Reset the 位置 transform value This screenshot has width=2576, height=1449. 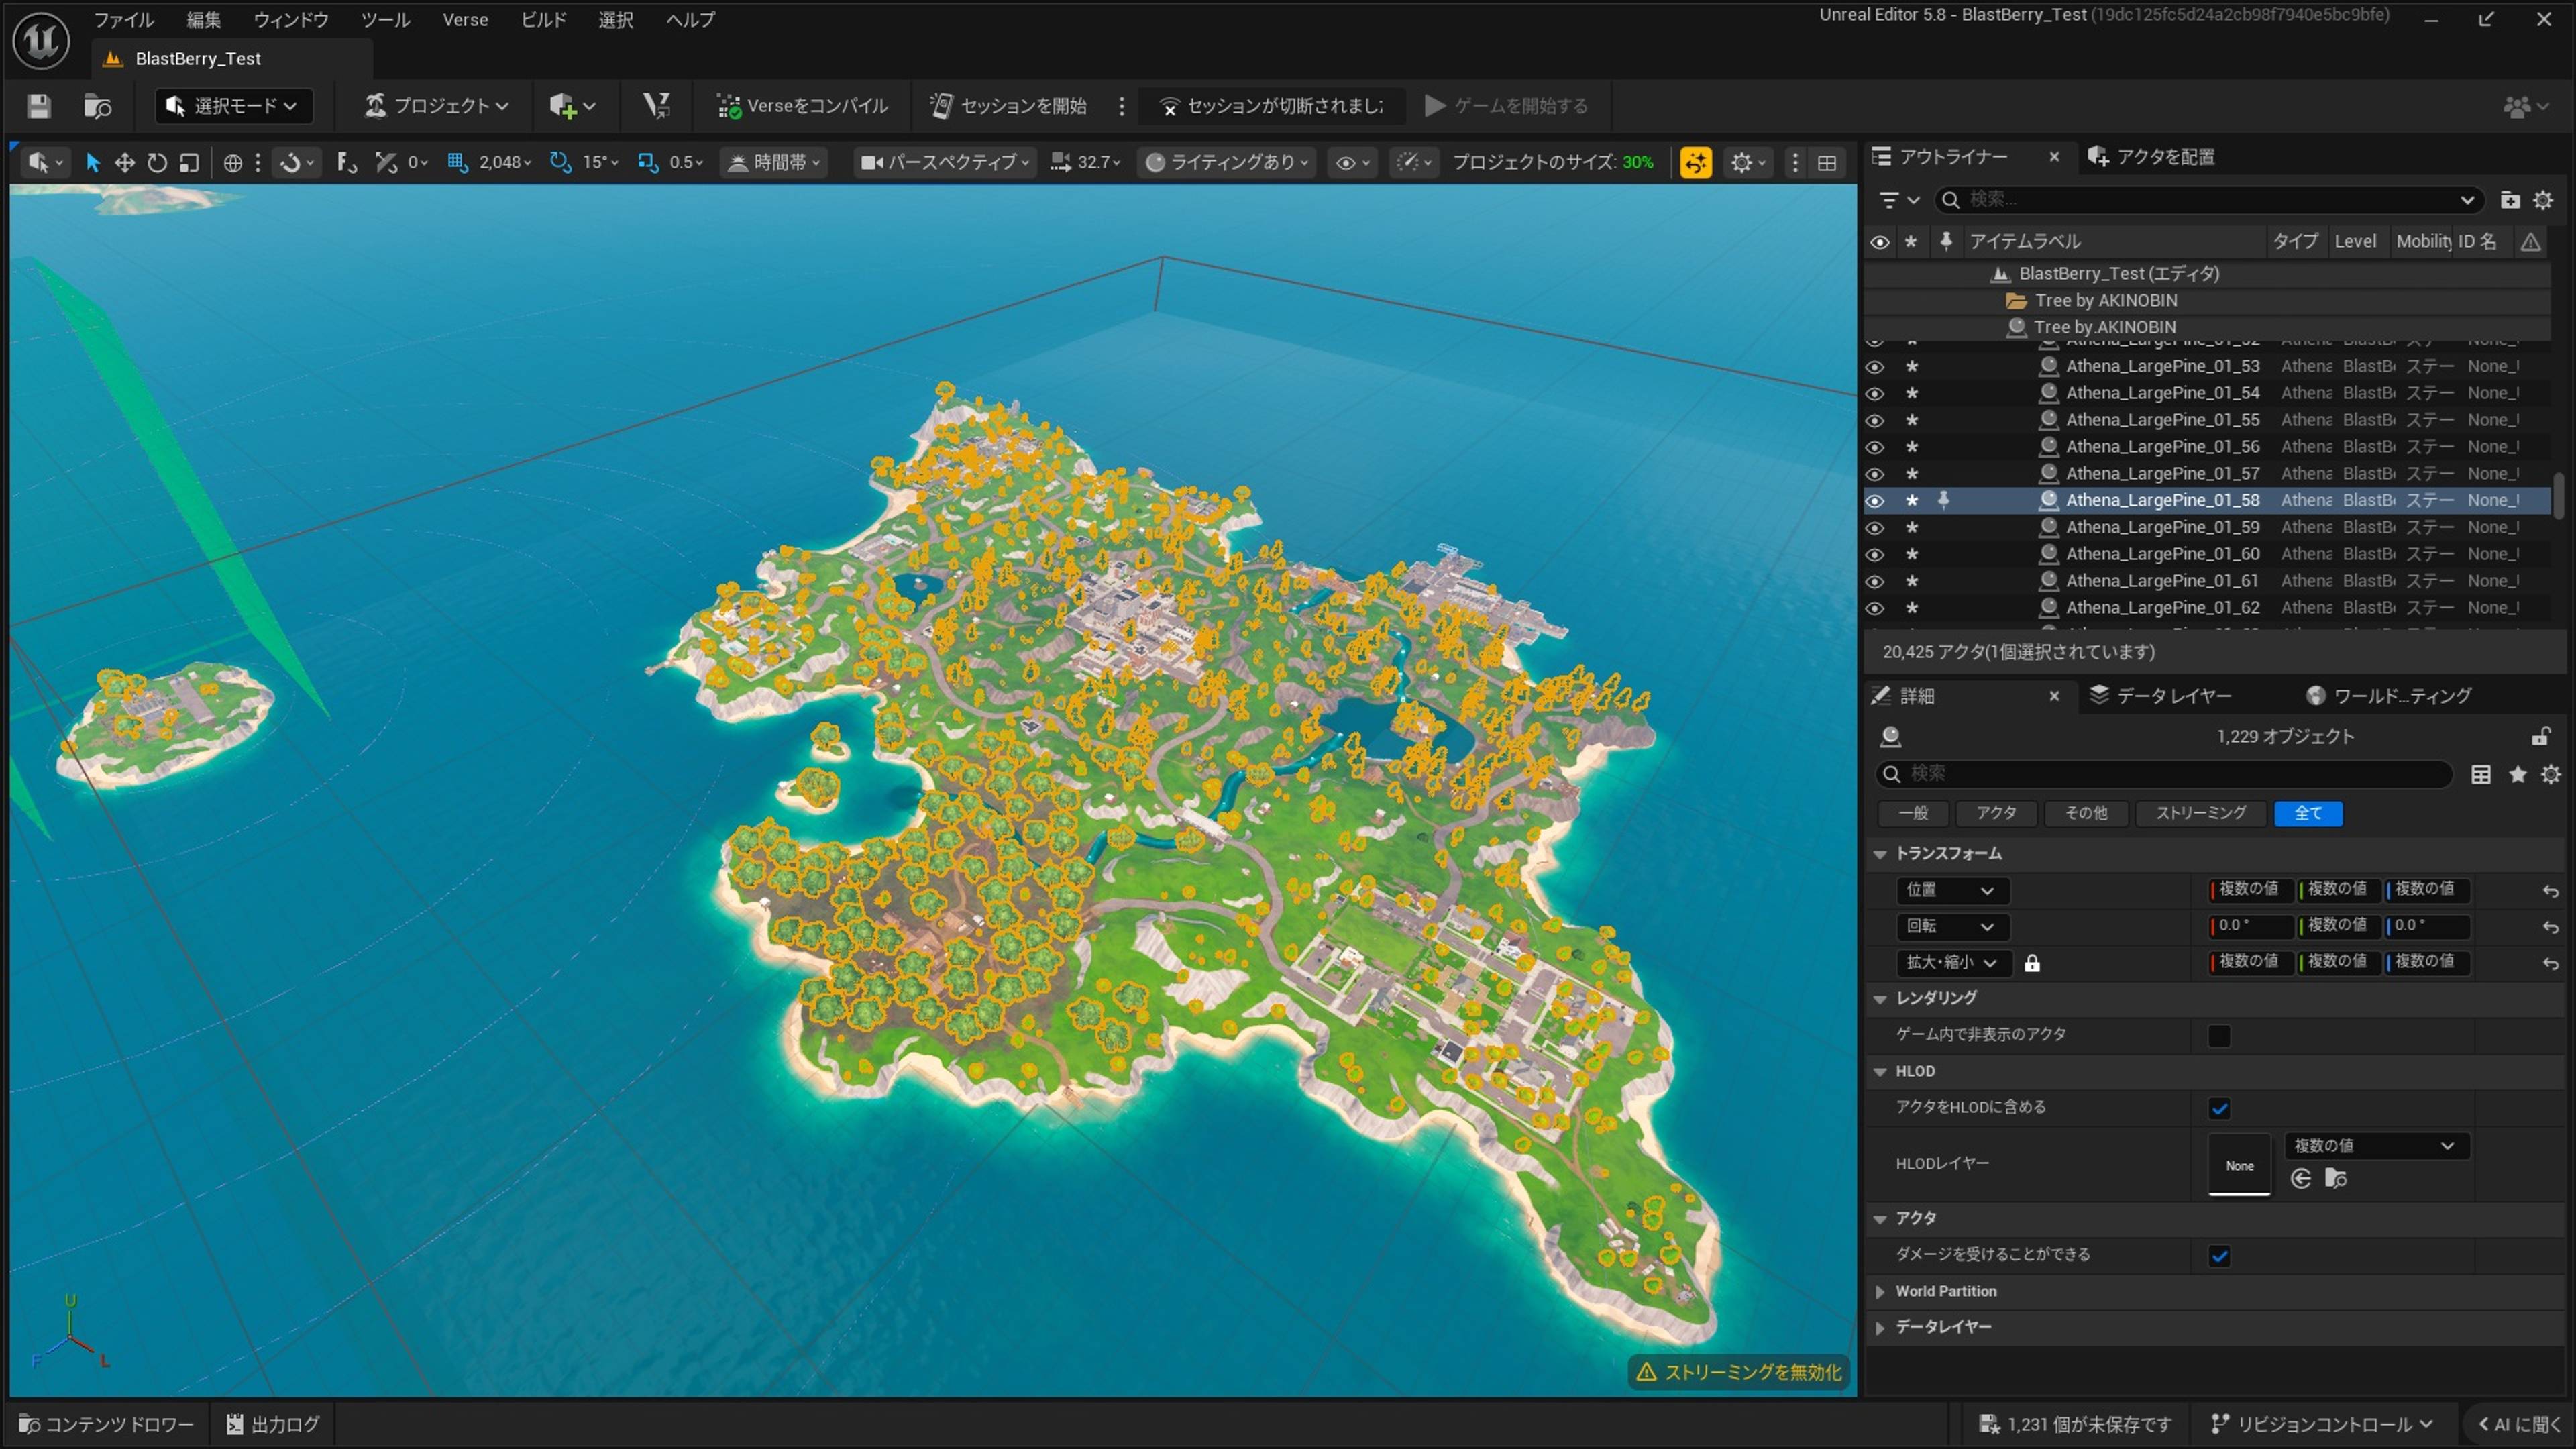2551,890
